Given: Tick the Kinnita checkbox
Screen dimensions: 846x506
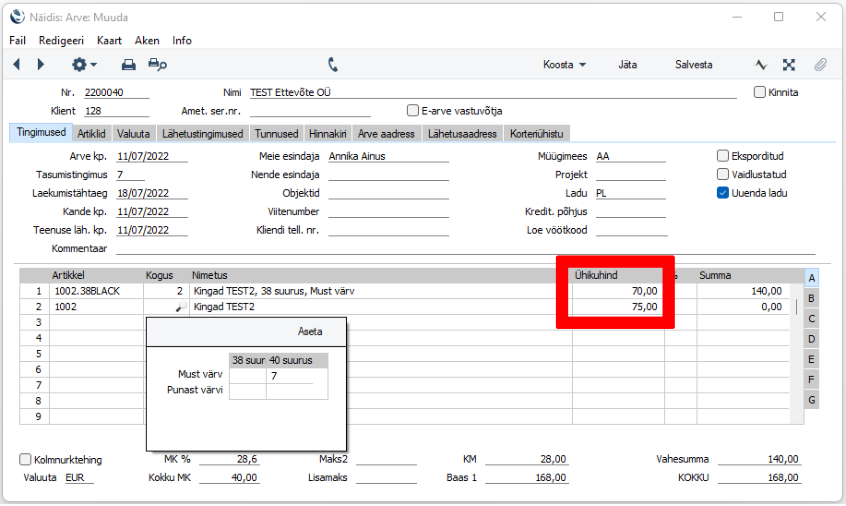Looking at the screenshot, I should coord(760,92).
